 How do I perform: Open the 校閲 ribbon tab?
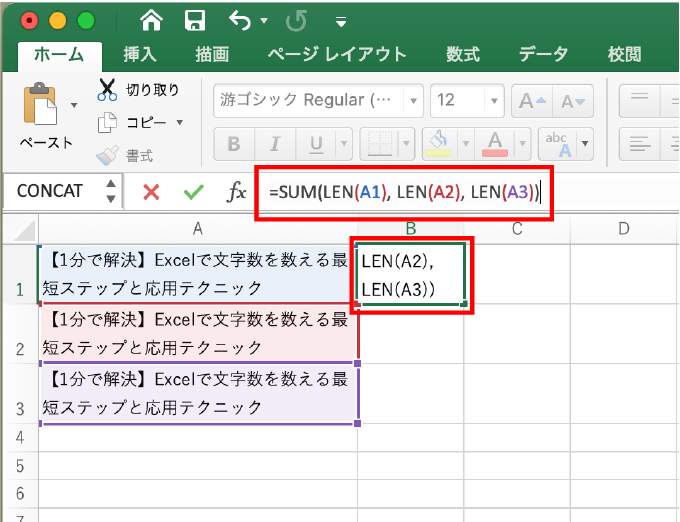click(x=624, y=55)
